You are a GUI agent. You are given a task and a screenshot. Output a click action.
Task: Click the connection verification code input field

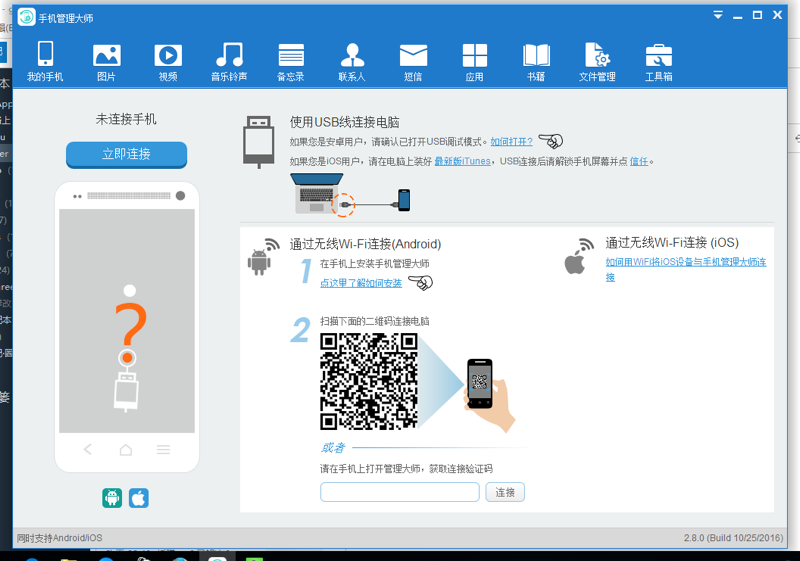pyautogui.click(x=399, y=492)
